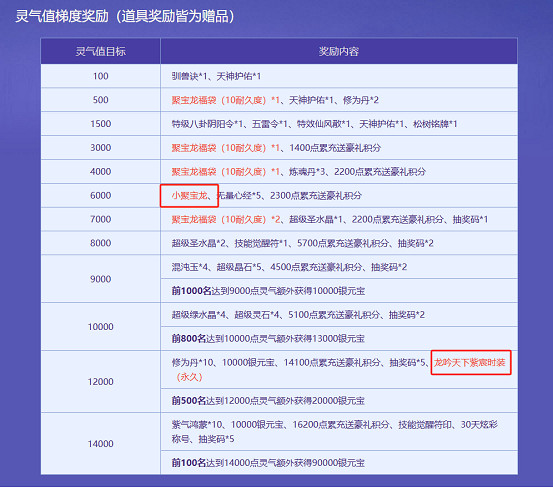Click the 前500名 bonus reward line
The height and width of the screenshot is (488, 553).
(268, 401)
